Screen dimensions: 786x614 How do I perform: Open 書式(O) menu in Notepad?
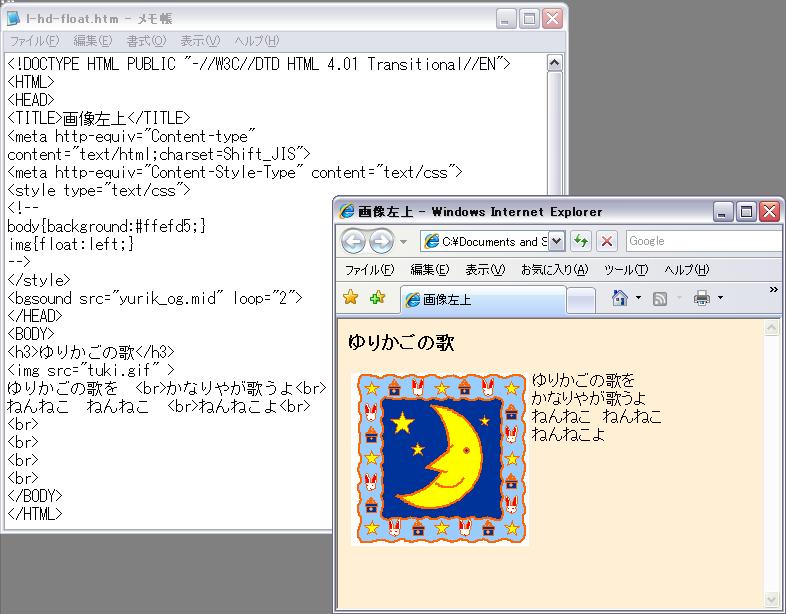146,41
